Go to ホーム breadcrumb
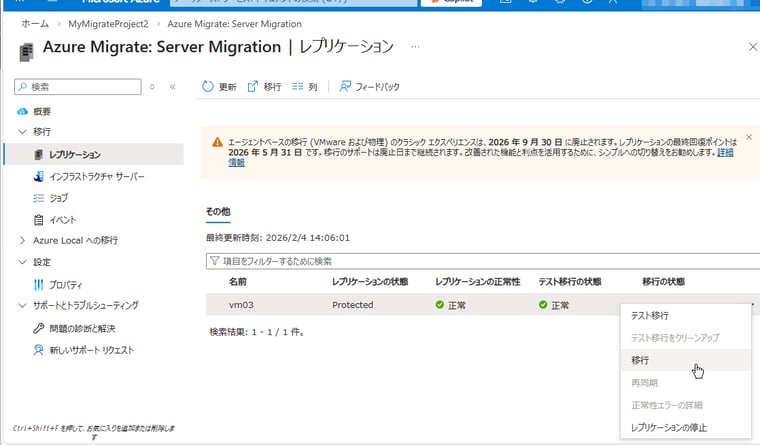The image size is (760, 445). pos(35,24)
